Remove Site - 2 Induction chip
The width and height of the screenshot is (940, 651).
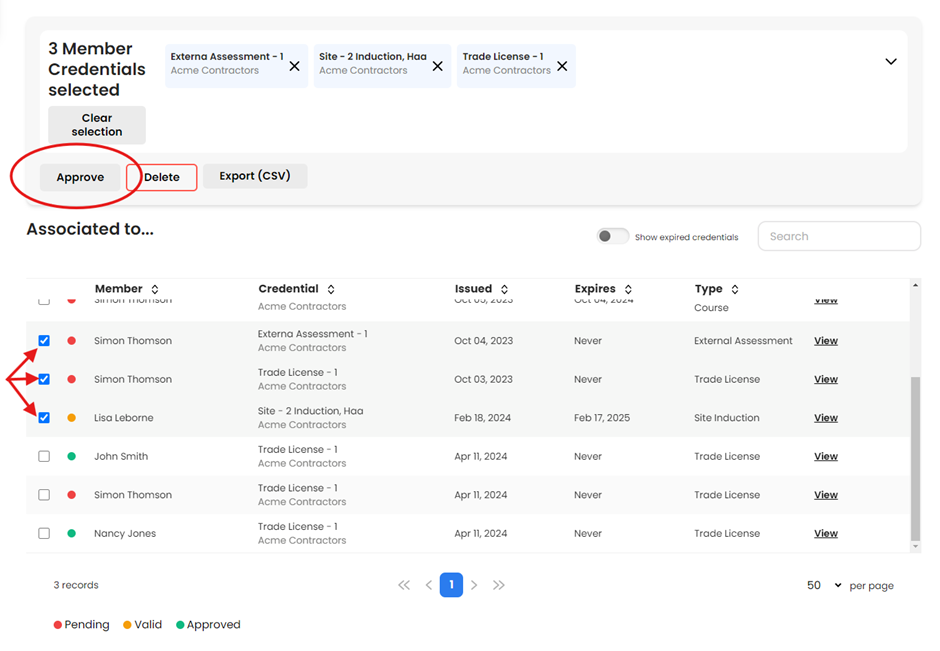point(437,67)
